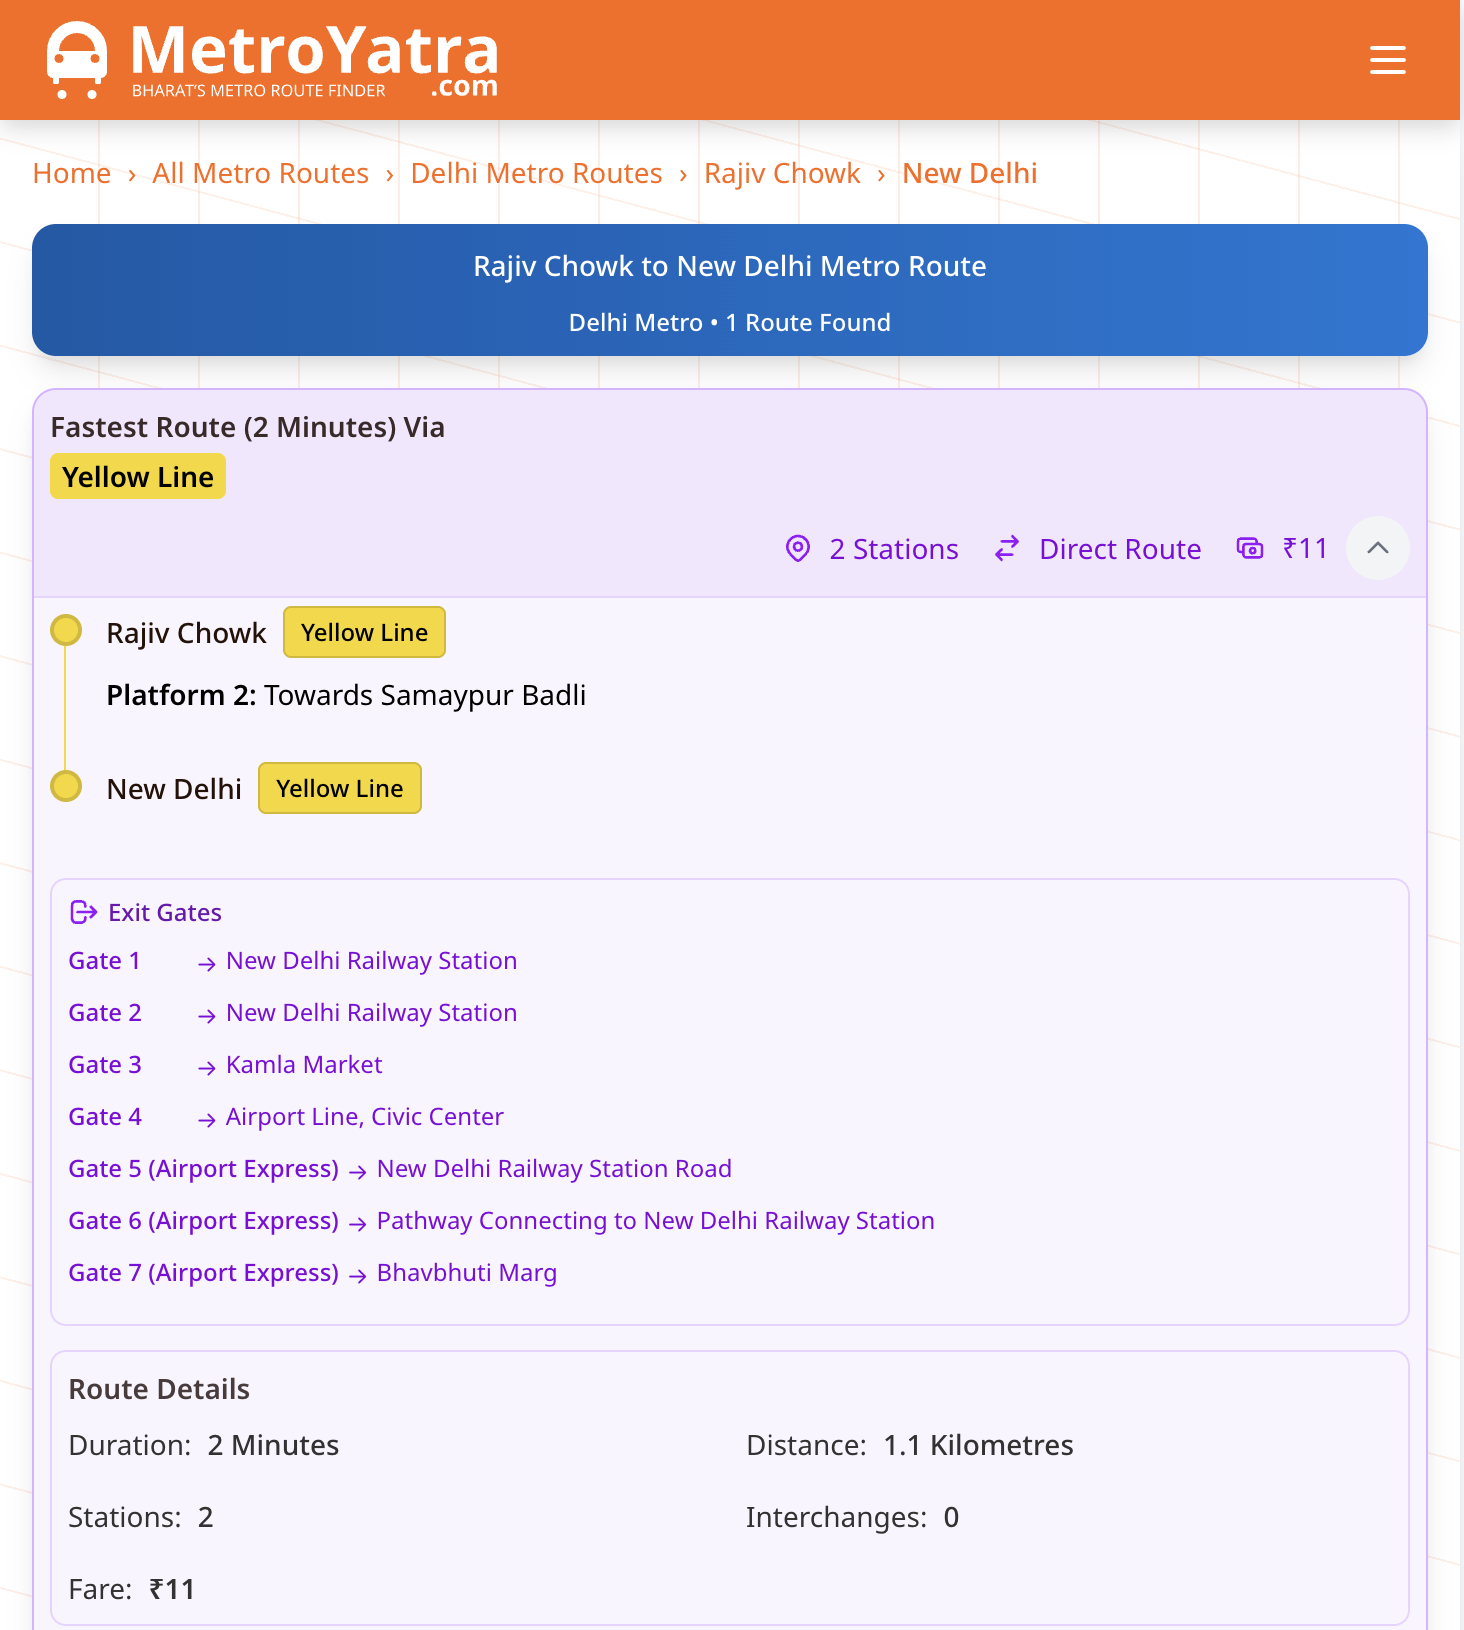Select the Rajiv Chowk station marker circle
1464x1630 pixels.
click(66, 630)
